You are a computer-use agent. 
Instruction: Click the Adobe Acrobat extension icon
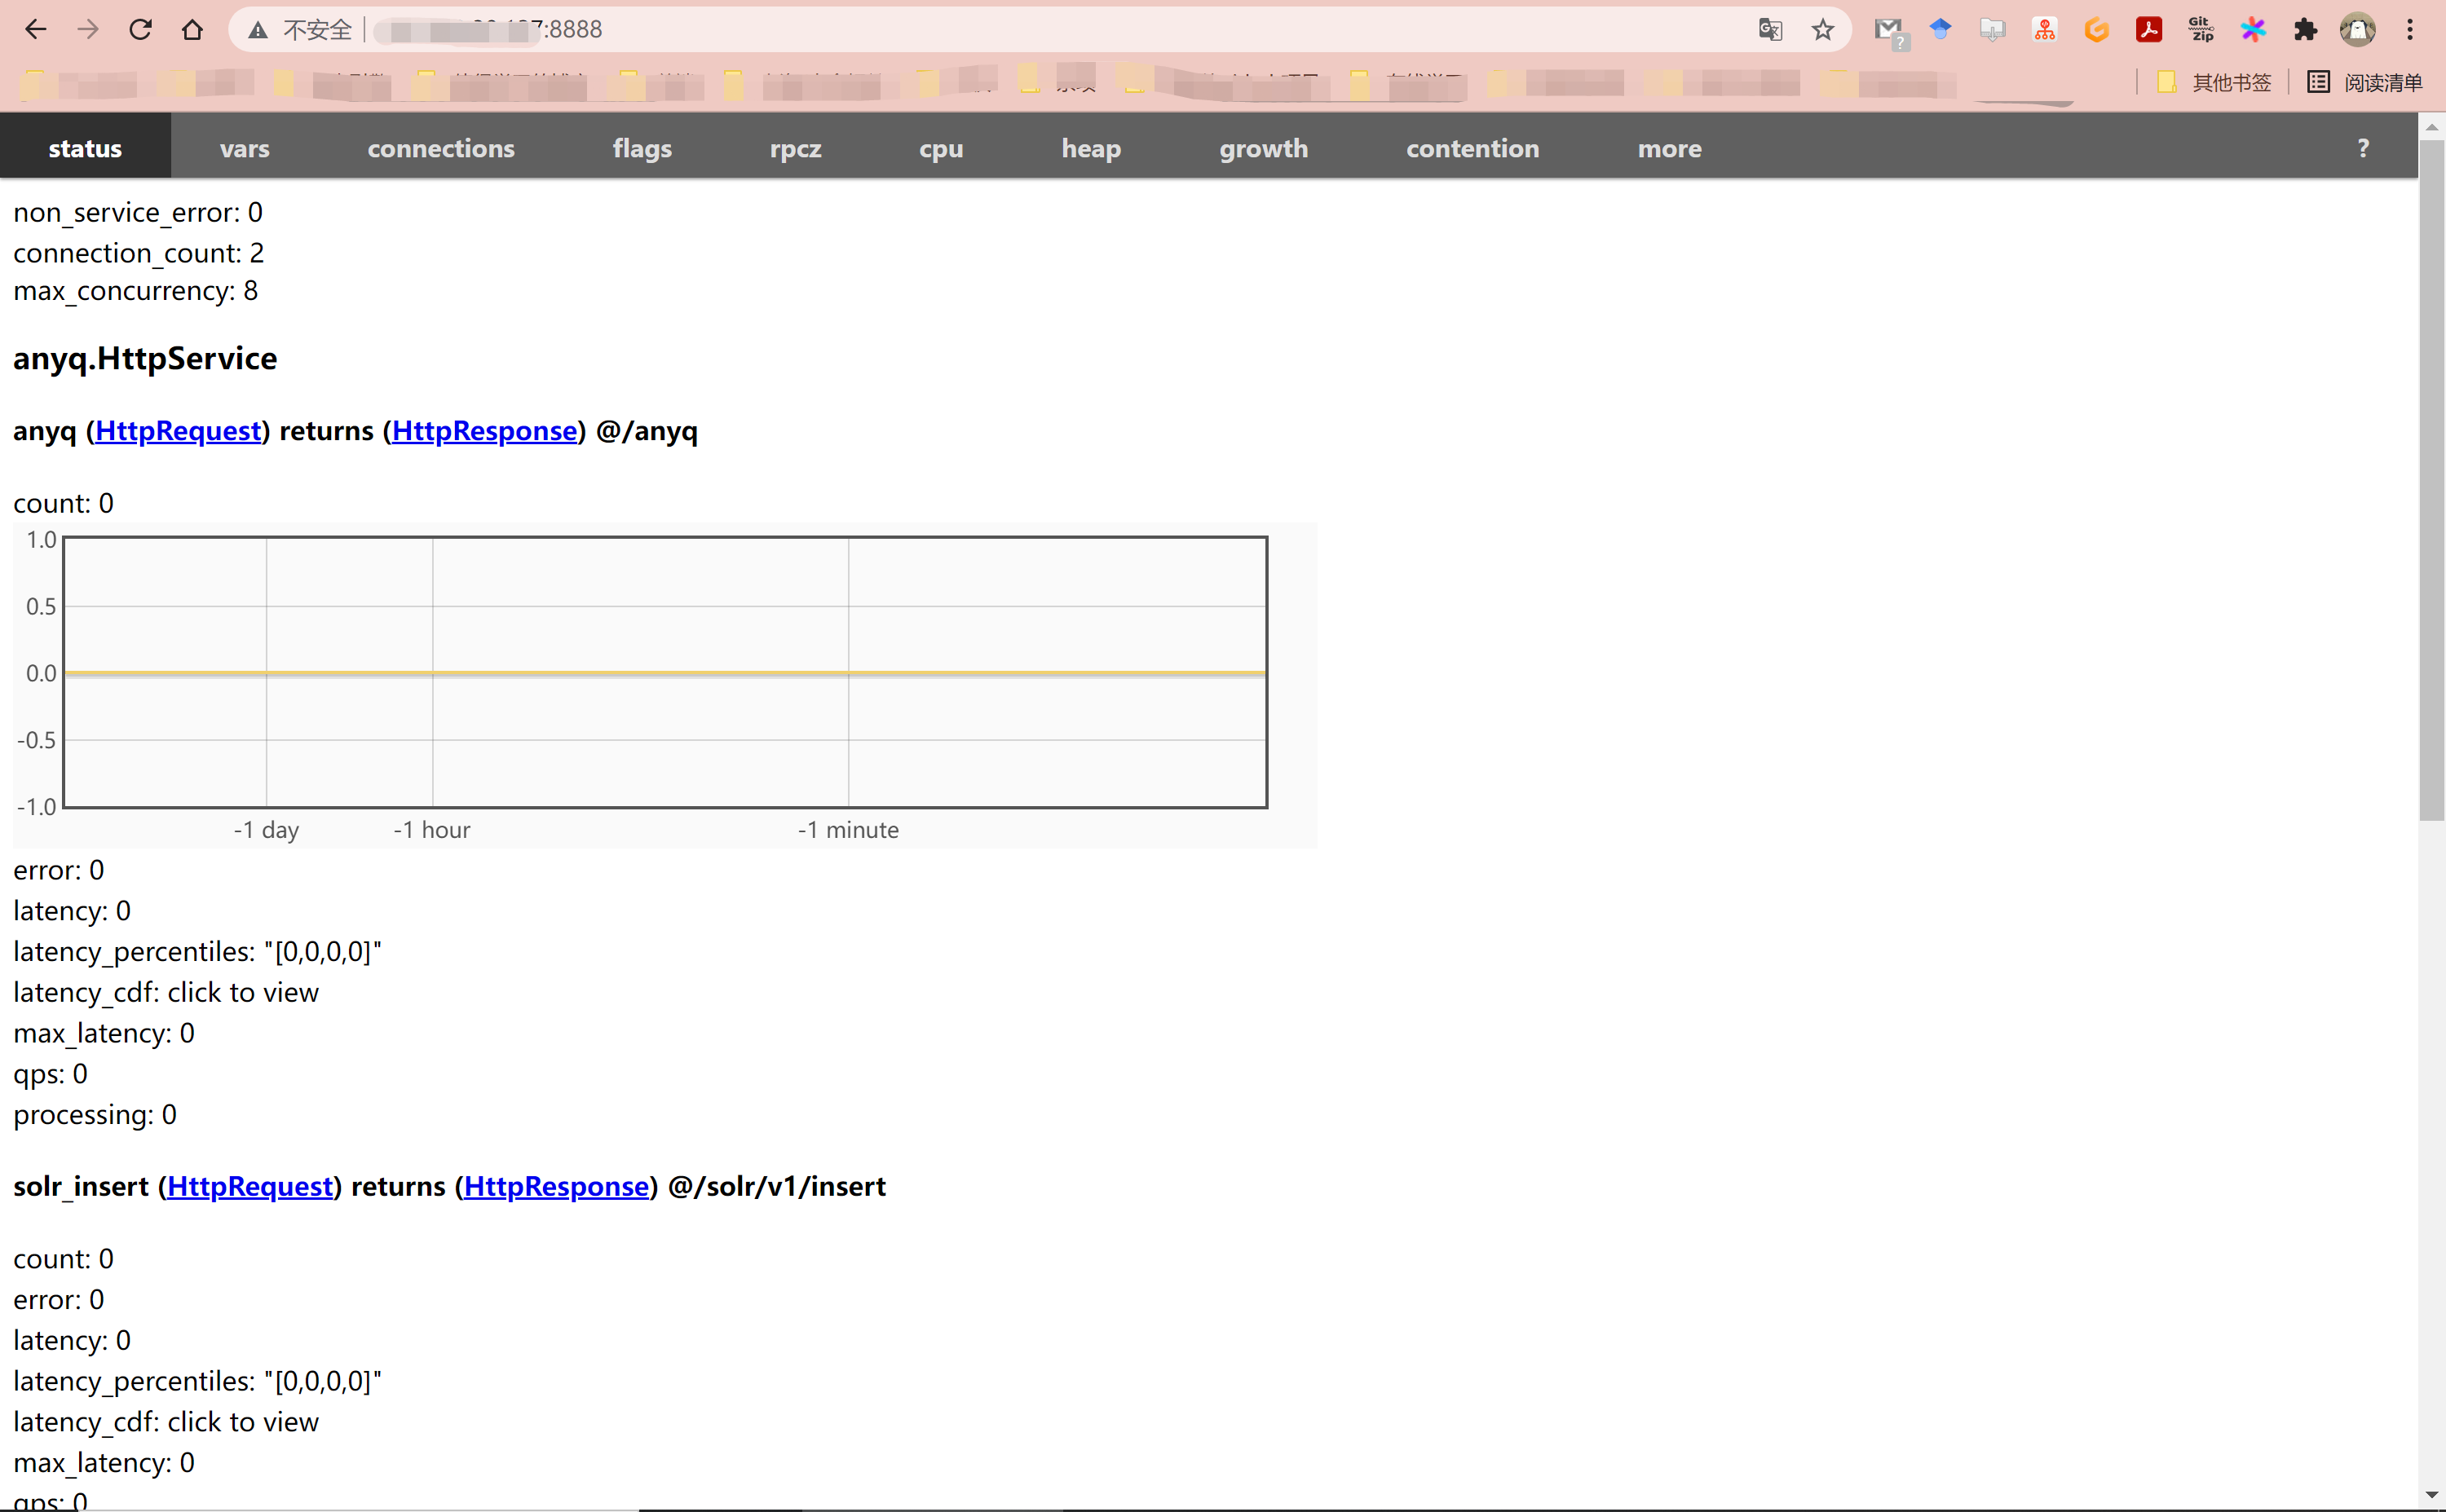pos(2148,30)
